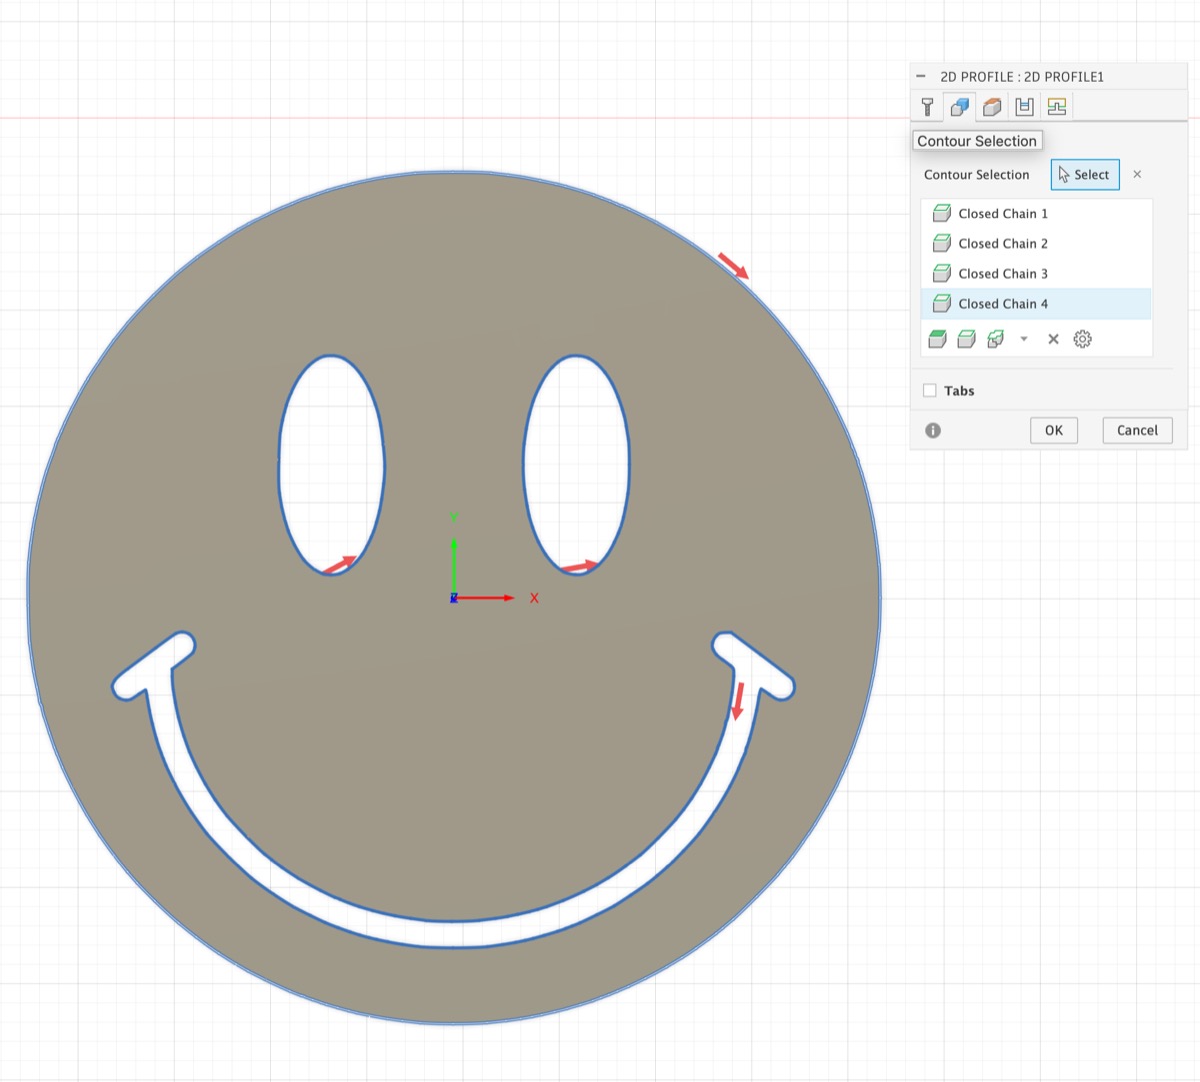Open the Passes tab icon
The height and width of the screenshot is (1082, 1200).
pyautogui.click(x=1024, y=107)
